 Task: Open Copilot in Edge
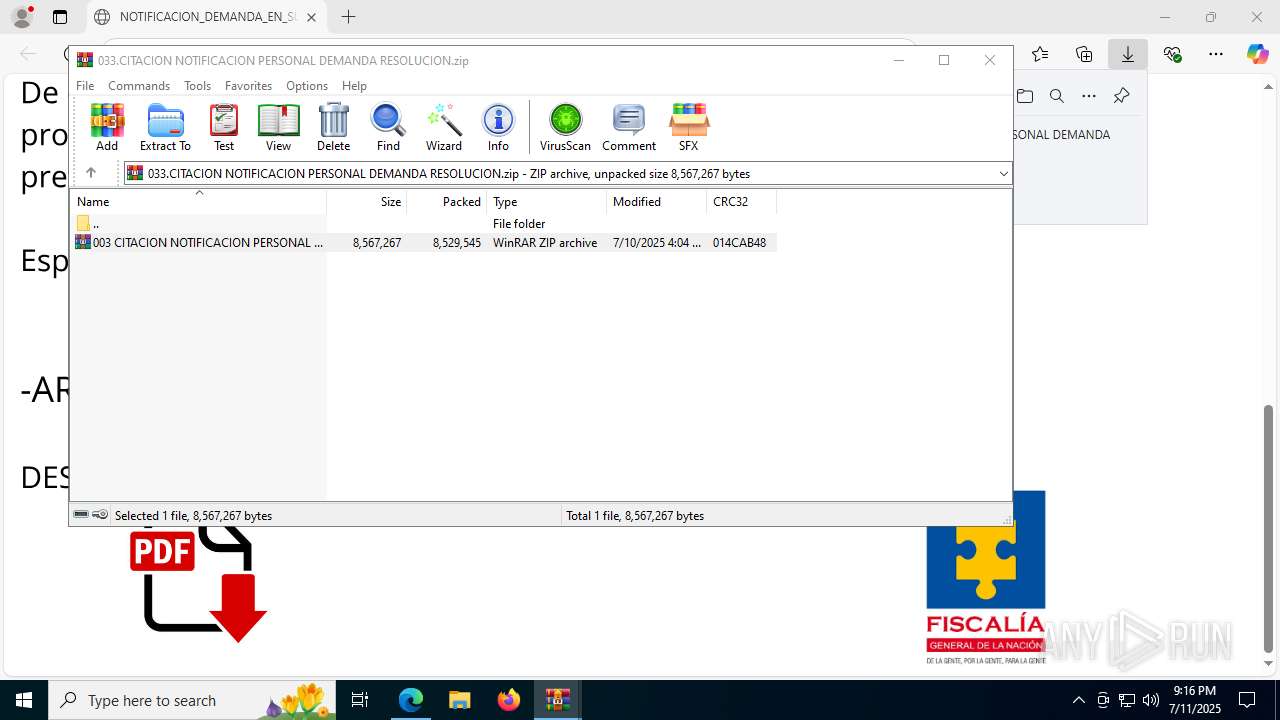pyautogui.click(x=1257, y=54)
